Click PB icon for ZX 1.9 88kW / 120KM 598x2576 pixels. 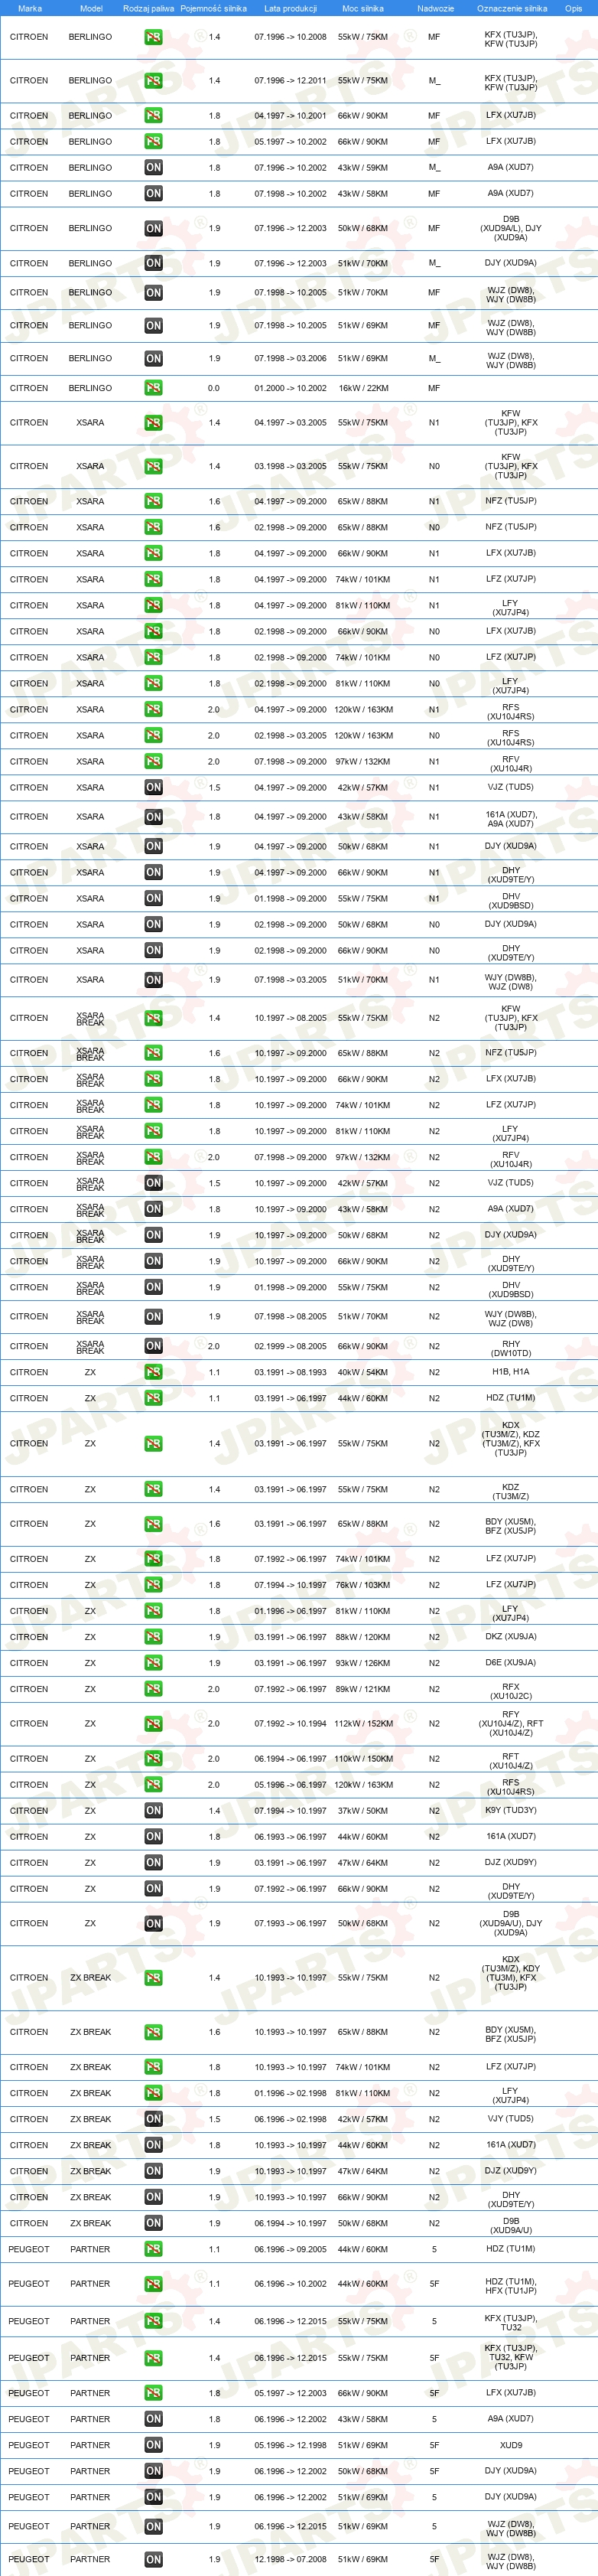point(153,1637)
